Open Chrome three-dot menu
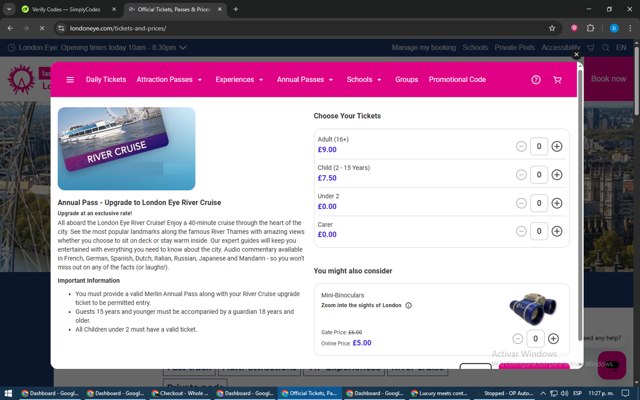 pos(630,28)
